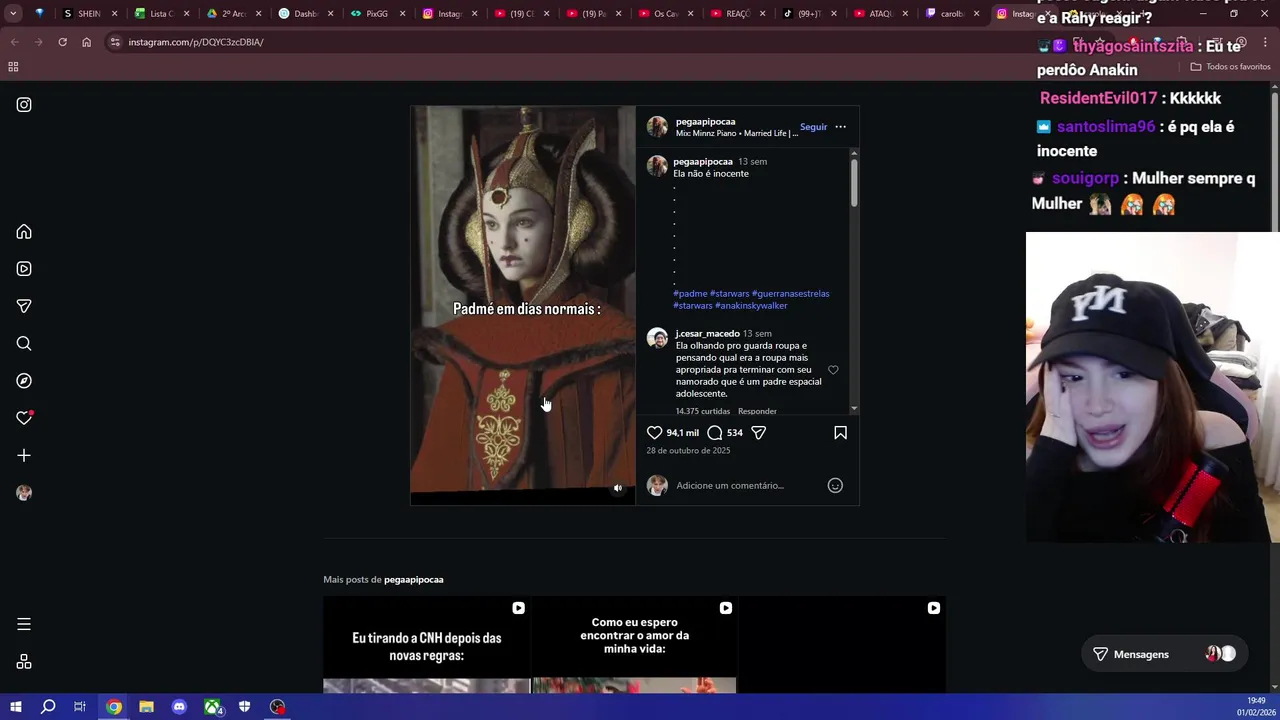Image resolution: width=1280 pixels, height=720 pixels.
Task: Like j.cesar_macedo's comment
Action: pos(833,370)
